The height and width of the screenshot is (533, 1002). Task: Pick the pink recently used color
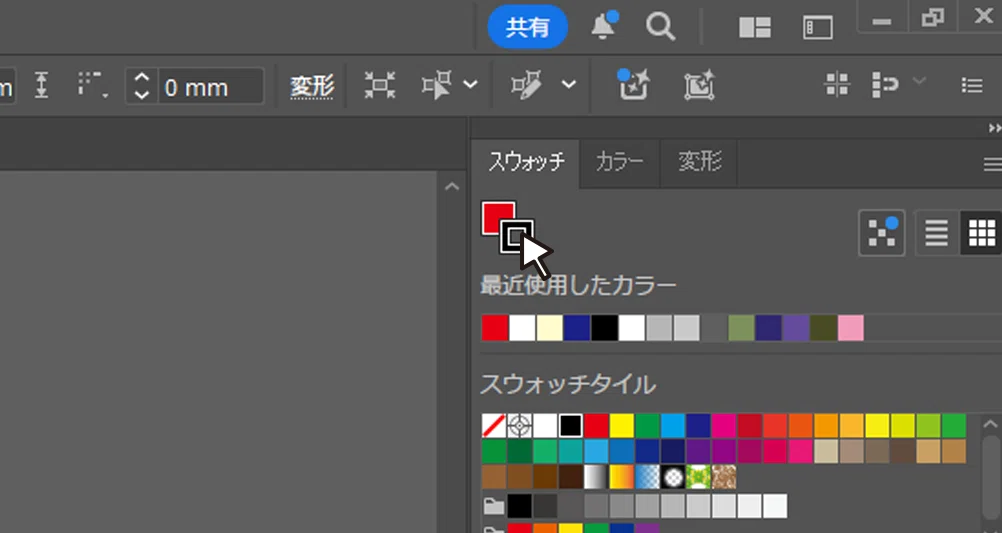851,328
